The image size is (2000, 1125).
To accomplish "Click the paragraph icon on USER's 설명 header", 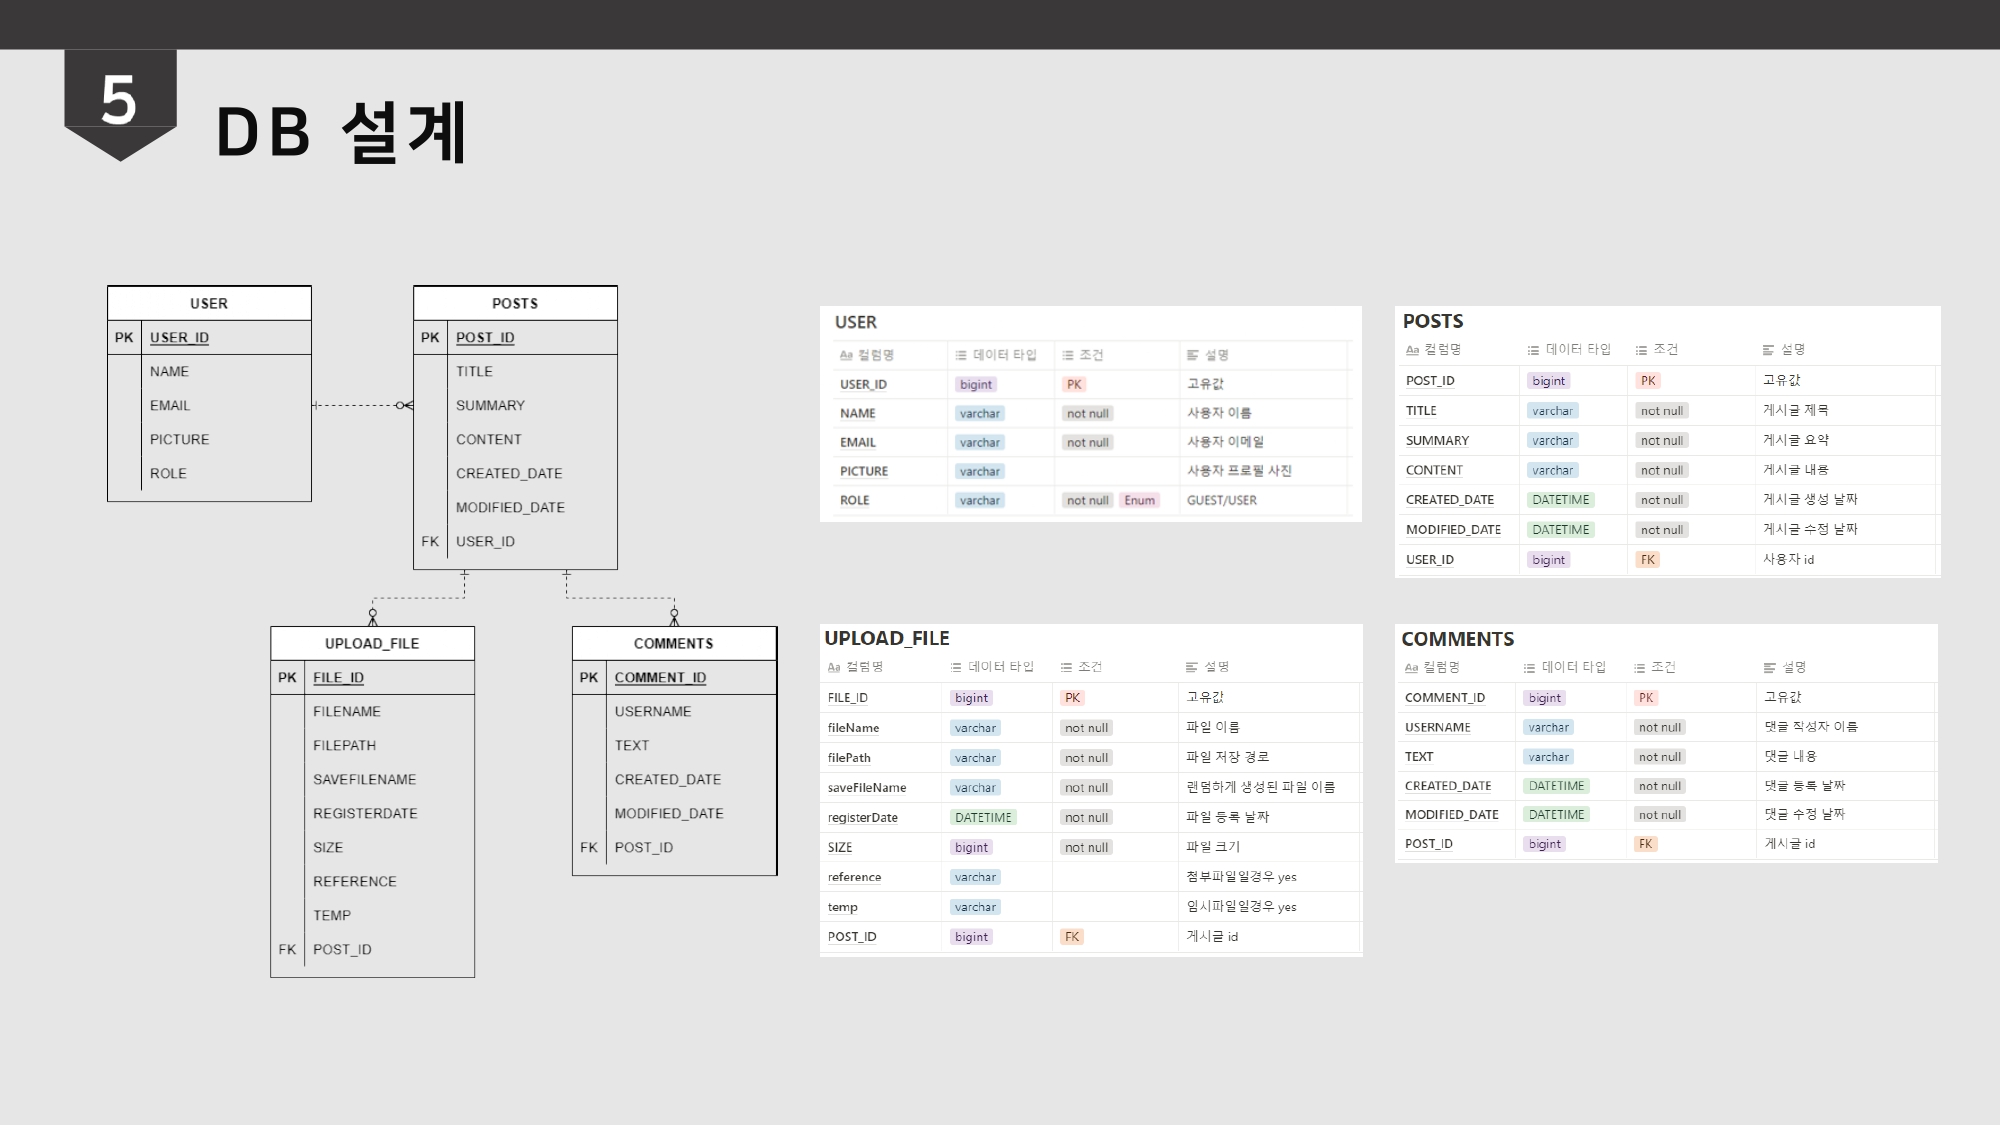I will (1192, 354).
